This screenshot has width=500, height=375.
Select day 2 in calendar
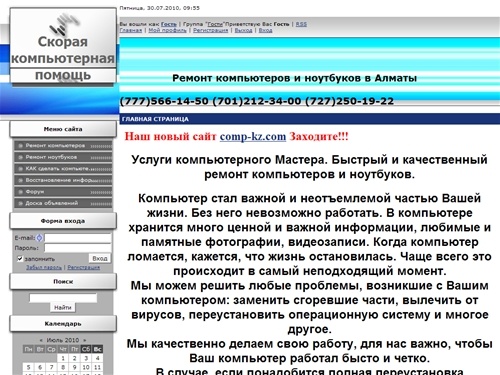(74, 358)
